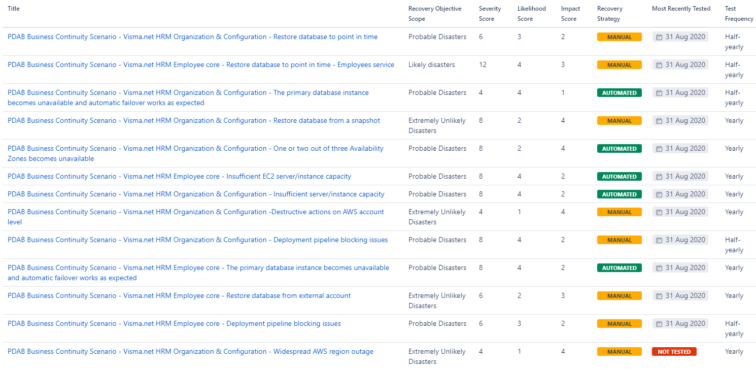Sort by the Severity Score column header
The height and width of the screenshot is (369, 756).
pyautogui.click(x=490, y=14)
